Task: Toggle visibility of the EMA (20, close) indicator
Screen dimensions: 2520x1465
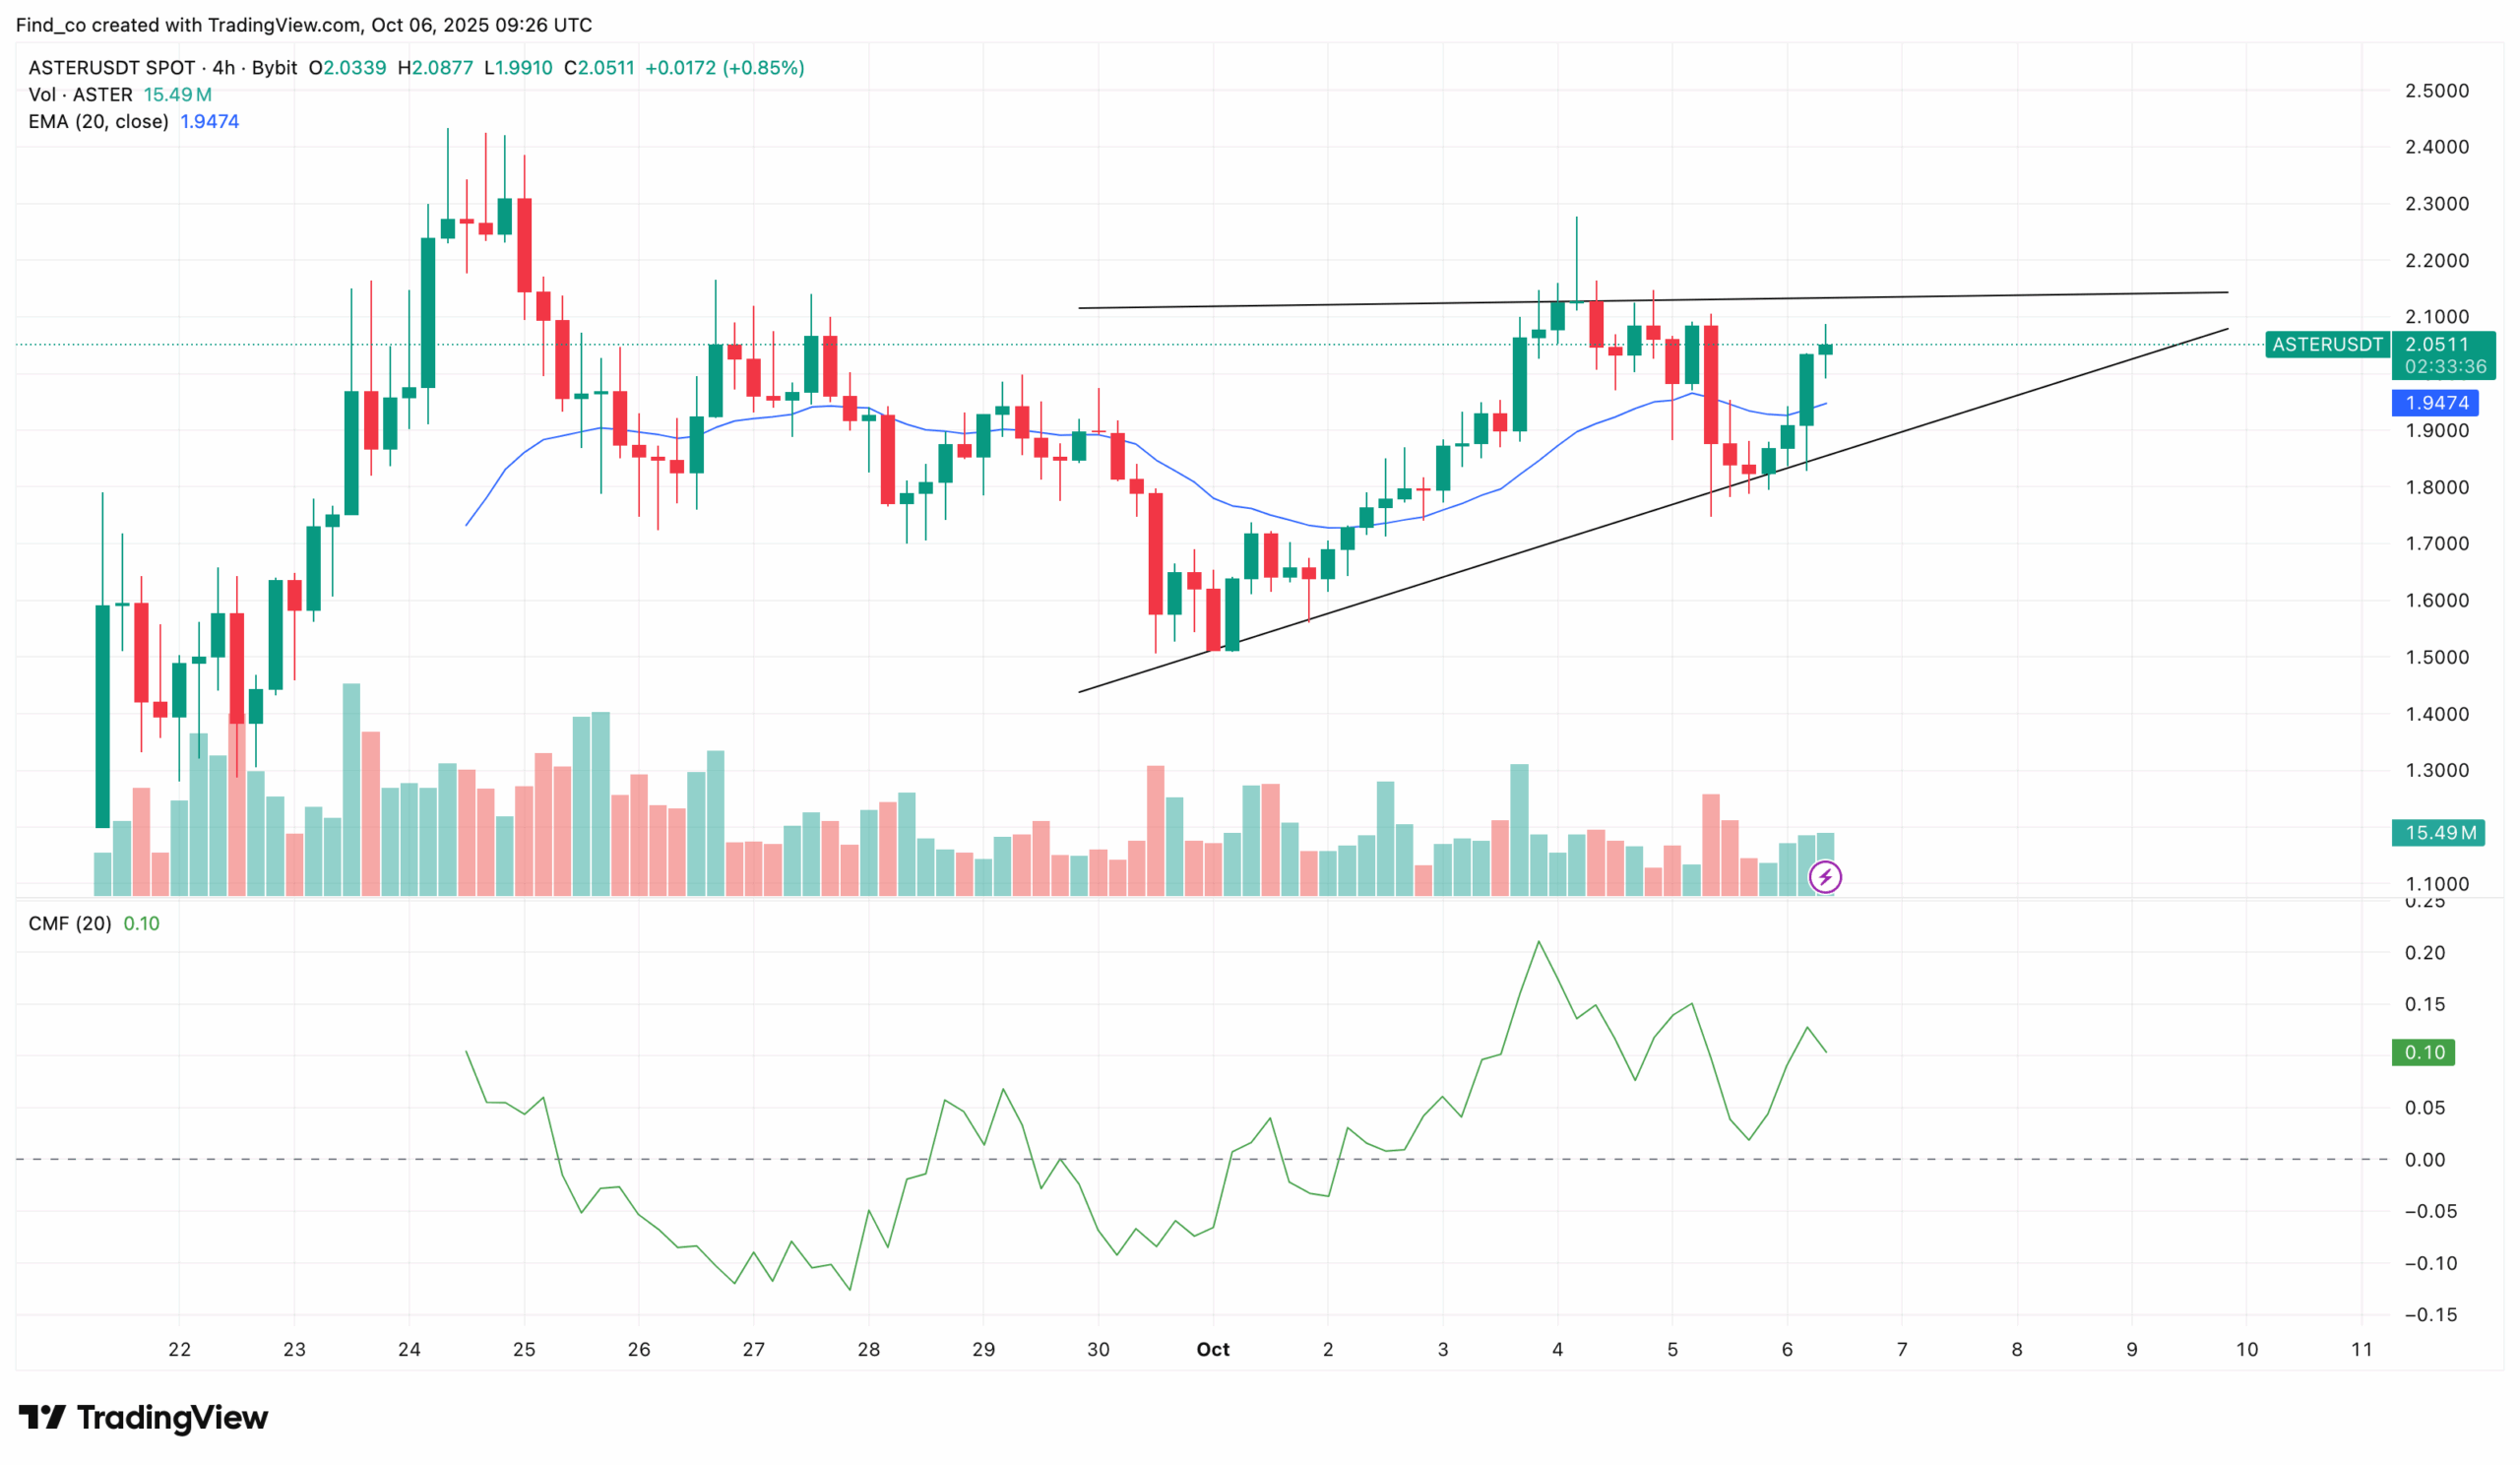Action: click(100, 121)
